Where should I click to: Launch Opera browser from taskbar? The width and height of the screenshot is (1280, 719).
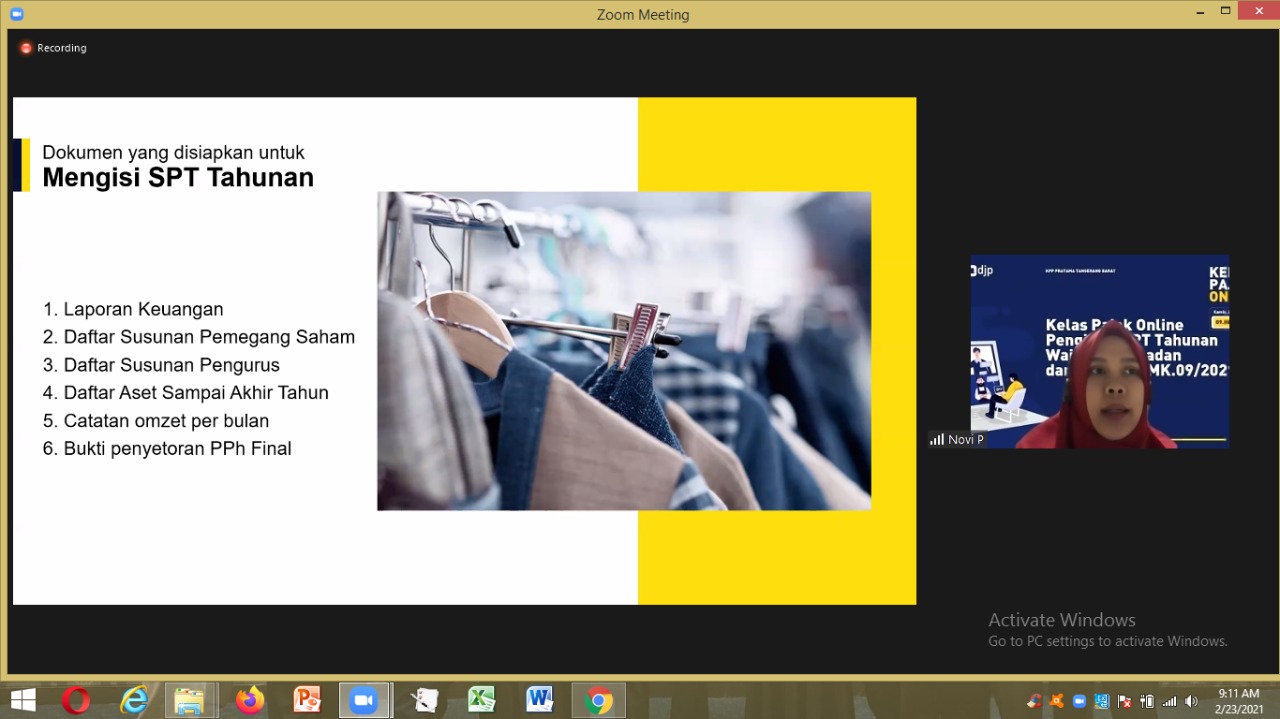click(76, 701)
